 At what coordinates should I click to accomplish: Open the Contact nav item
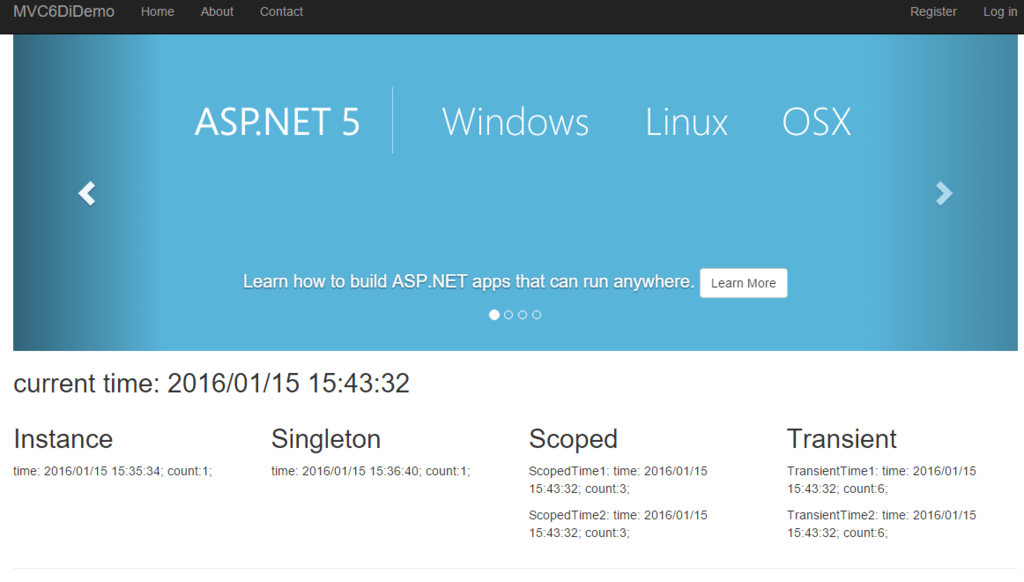click(x=281, y=12)
